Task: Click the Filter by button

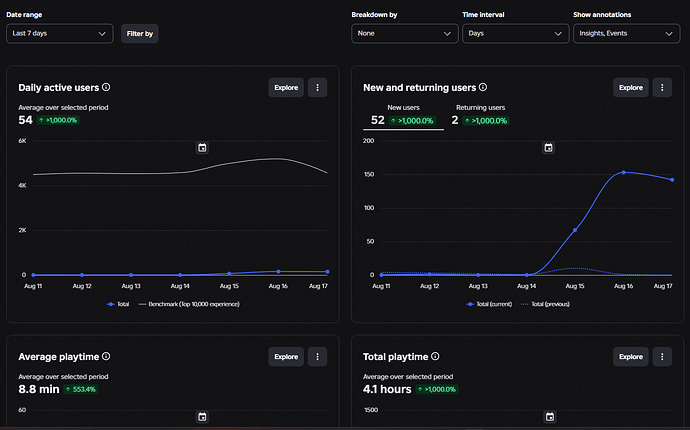Action: [x=139, y=33]
